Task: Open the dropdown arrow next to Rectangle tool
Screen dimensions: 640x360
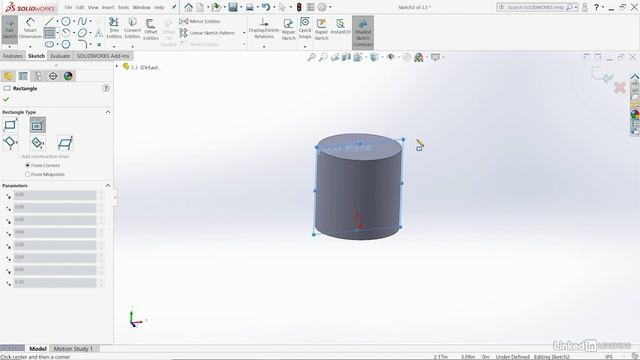Action: click(58, 33)
